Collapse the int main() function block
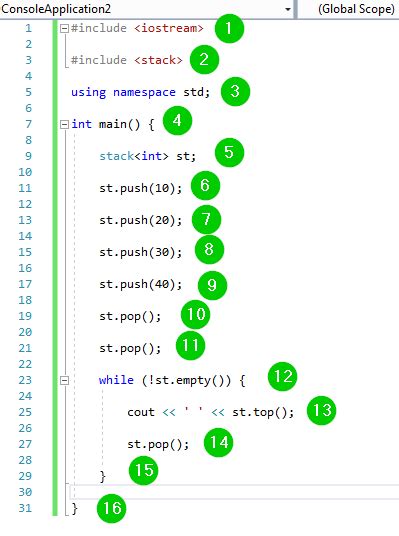Image resolution: width=399 pixels, height=536 pixels. pyautogui.click(x=64, y=124)
